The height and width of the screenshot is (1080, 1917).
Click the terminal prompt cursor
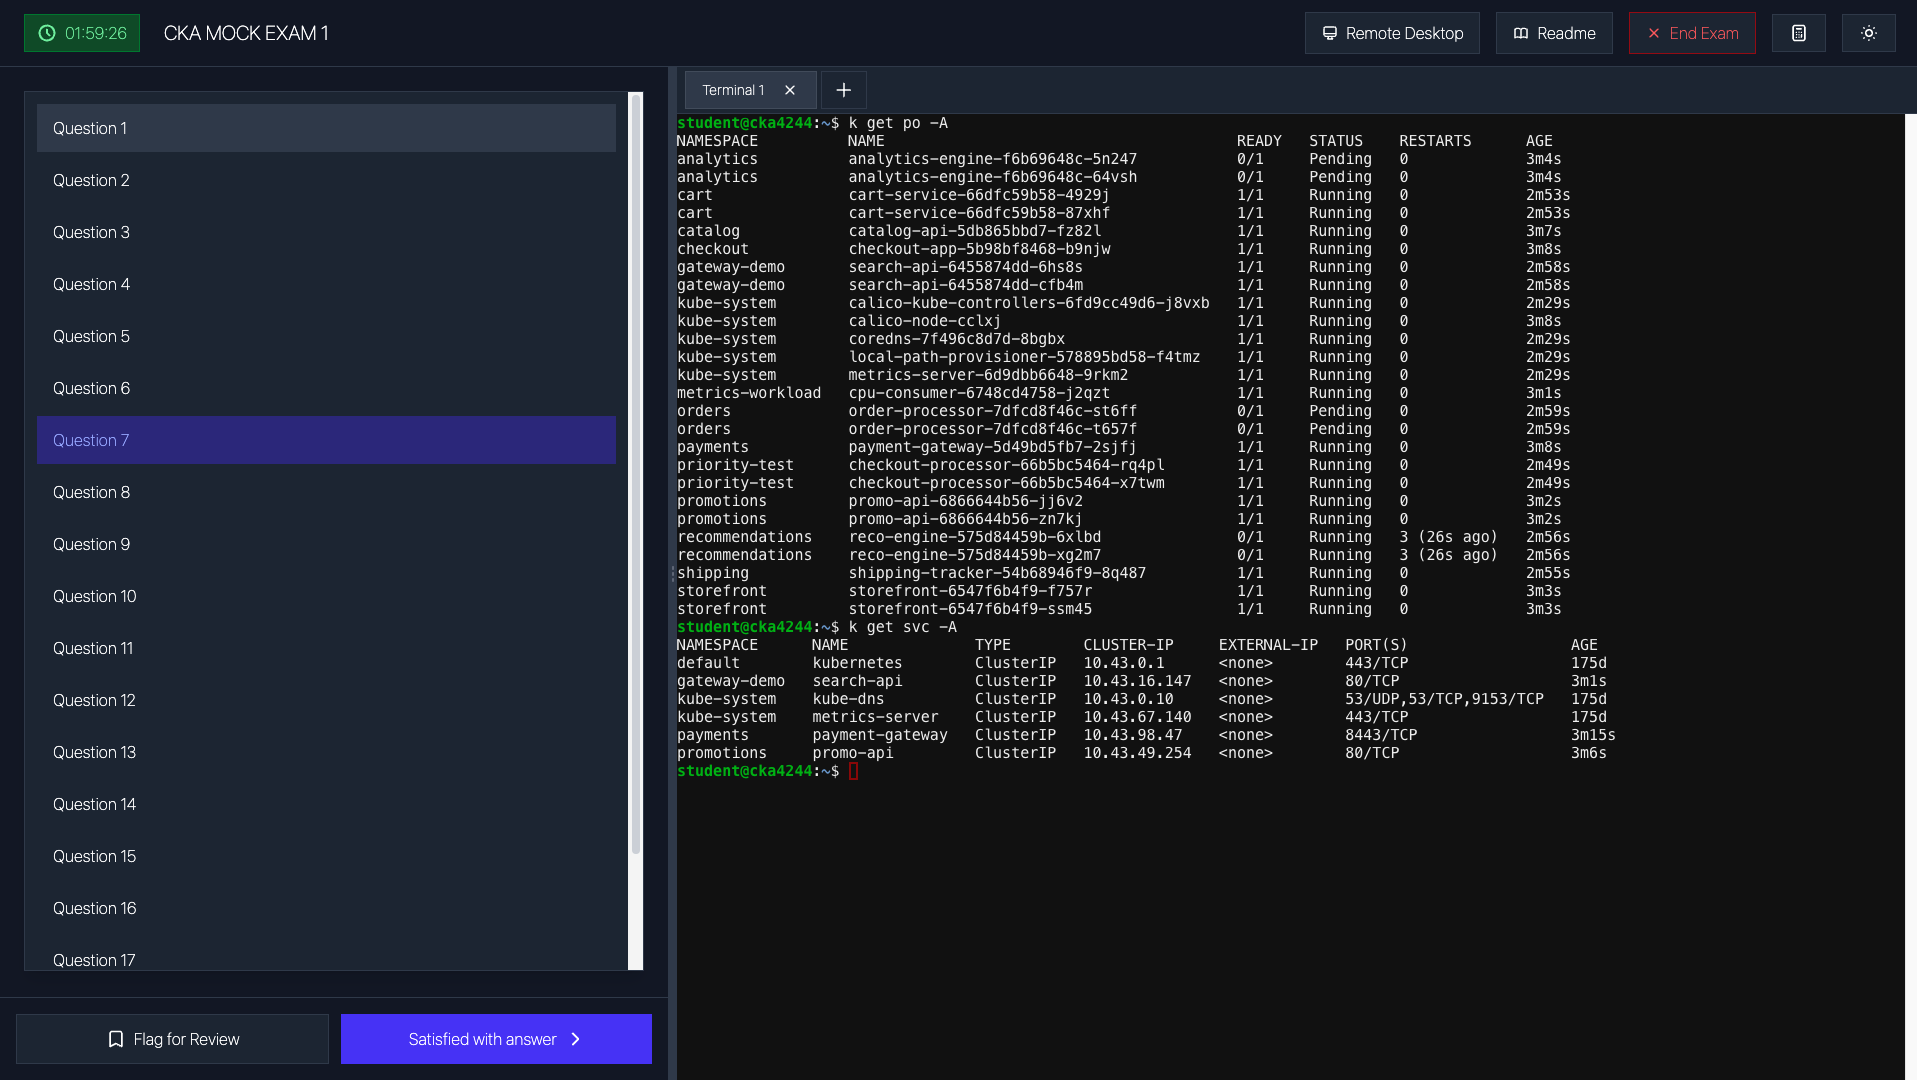tap(853, 771)
